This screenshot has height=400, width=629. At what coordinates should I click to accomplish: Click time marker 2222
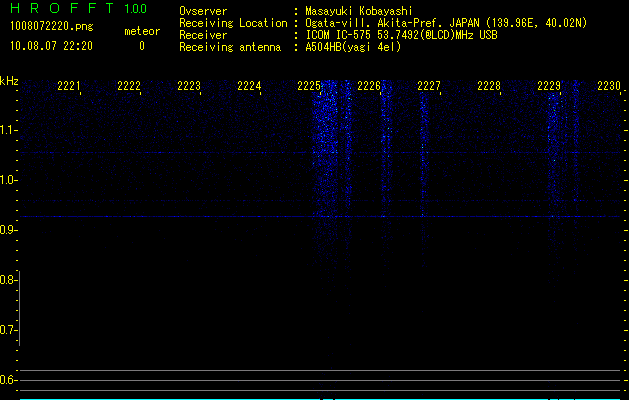click(129, 85)
